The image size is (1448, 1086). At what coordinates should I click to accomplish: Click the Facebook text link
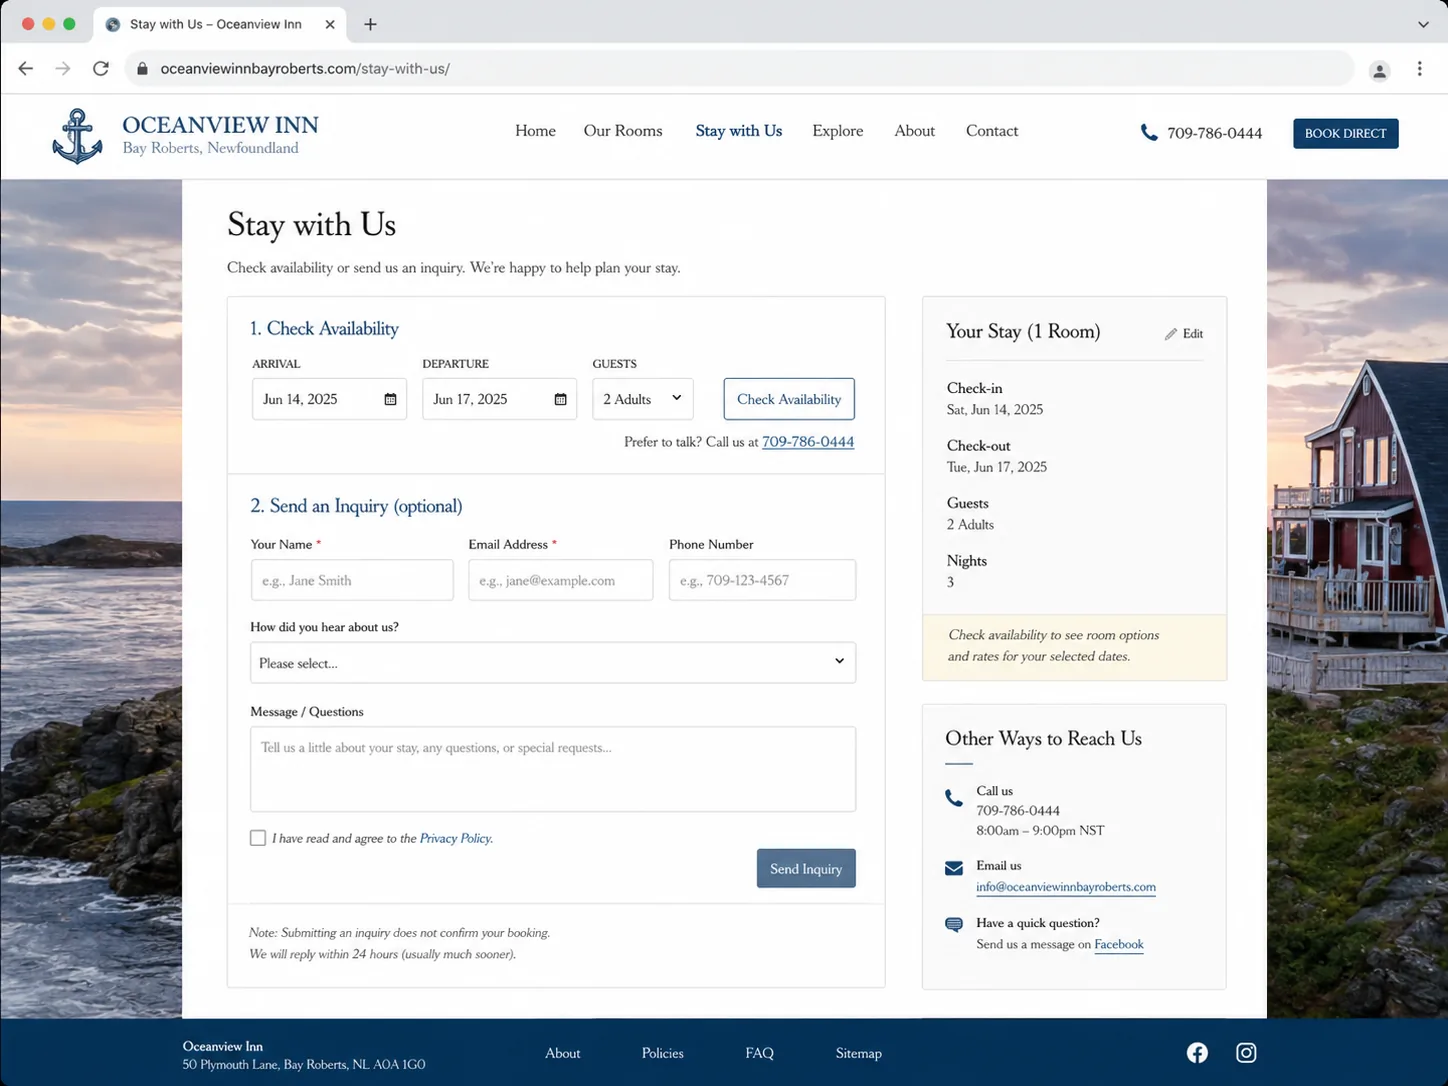pos(1119,944)
